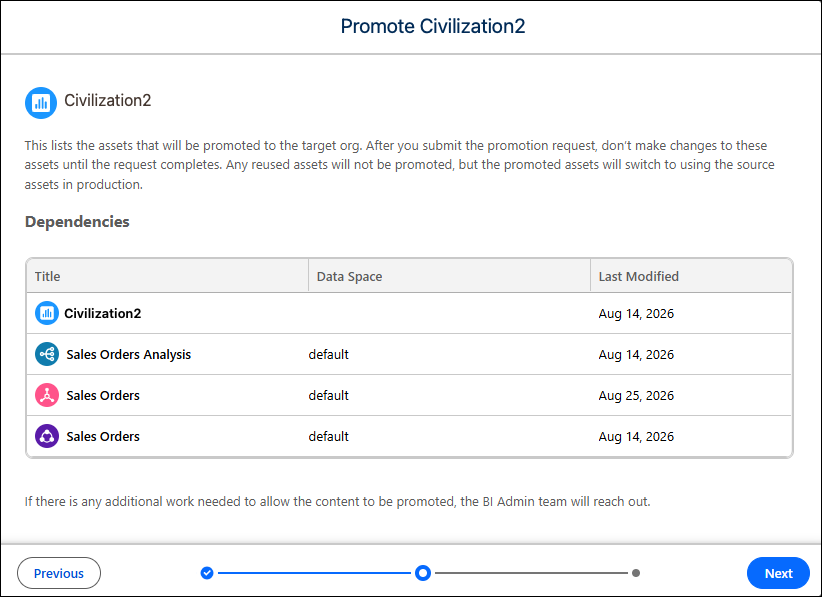Click the Sales Orders Analysis teal icon
The width and height of the screenshot is (822, 597).
(x=47, y=354)
